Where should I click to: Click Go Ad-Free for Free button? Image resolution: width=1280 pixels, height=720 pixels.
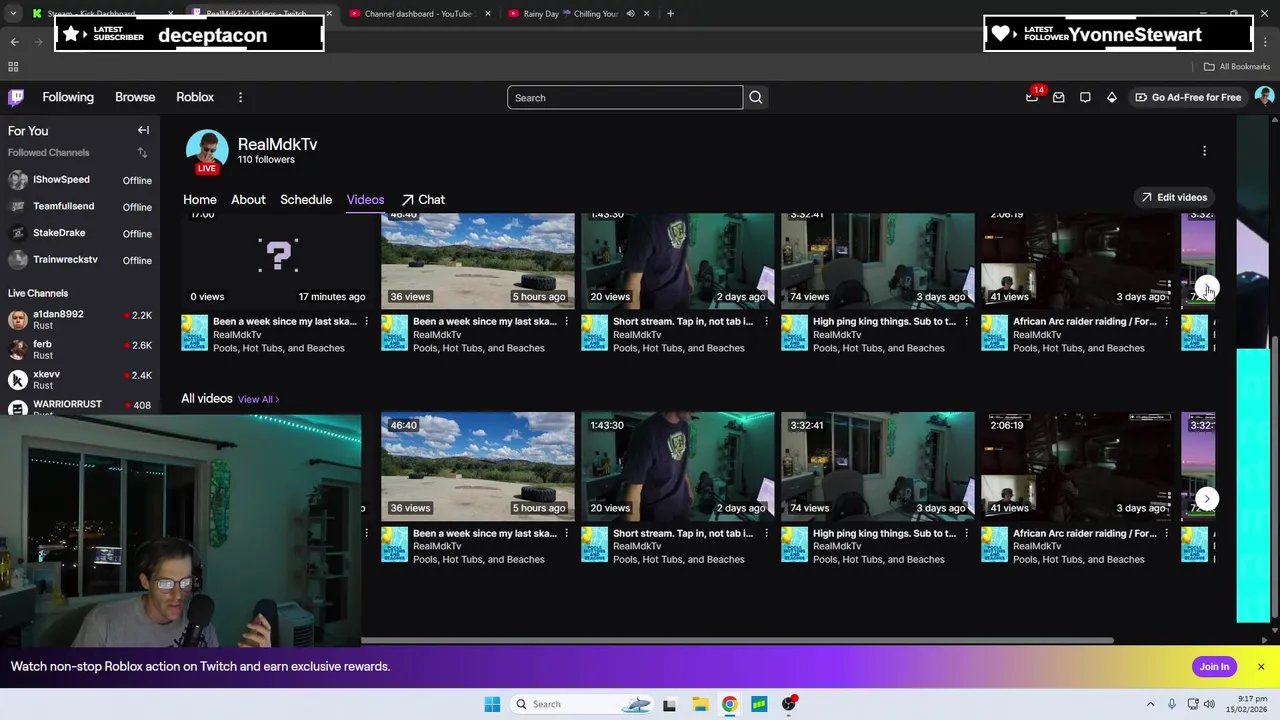click(1188, 97)
